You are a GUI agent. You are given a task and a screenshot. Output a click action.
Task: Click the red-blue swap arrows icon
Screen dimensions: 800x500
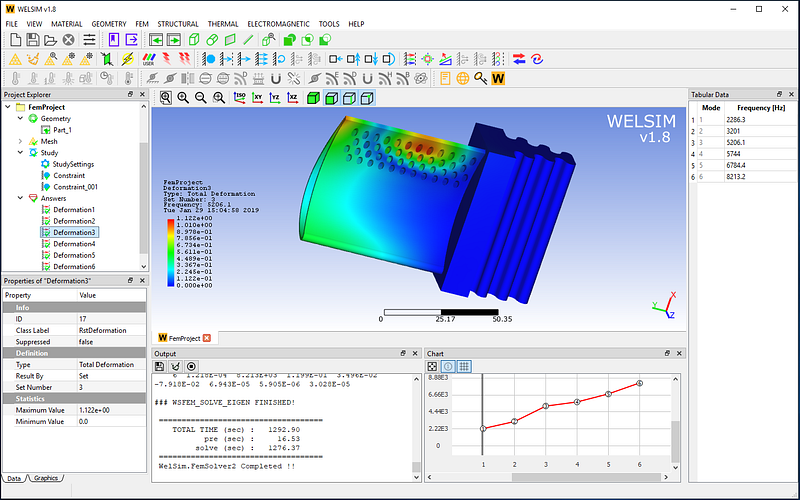(519, 59)
